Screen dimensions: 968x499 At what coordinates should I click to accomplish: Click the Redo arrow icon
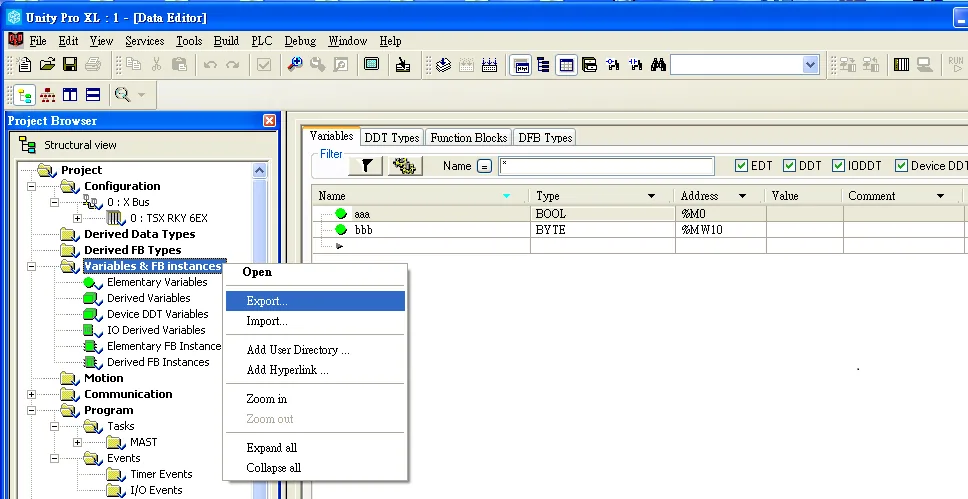[232, 64]
